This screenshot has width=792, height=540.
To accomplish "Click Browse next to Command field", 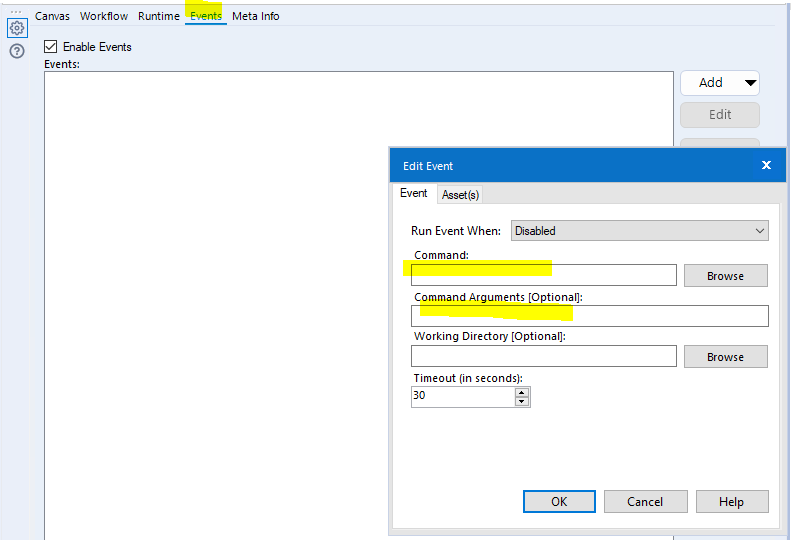I will 725,276.
